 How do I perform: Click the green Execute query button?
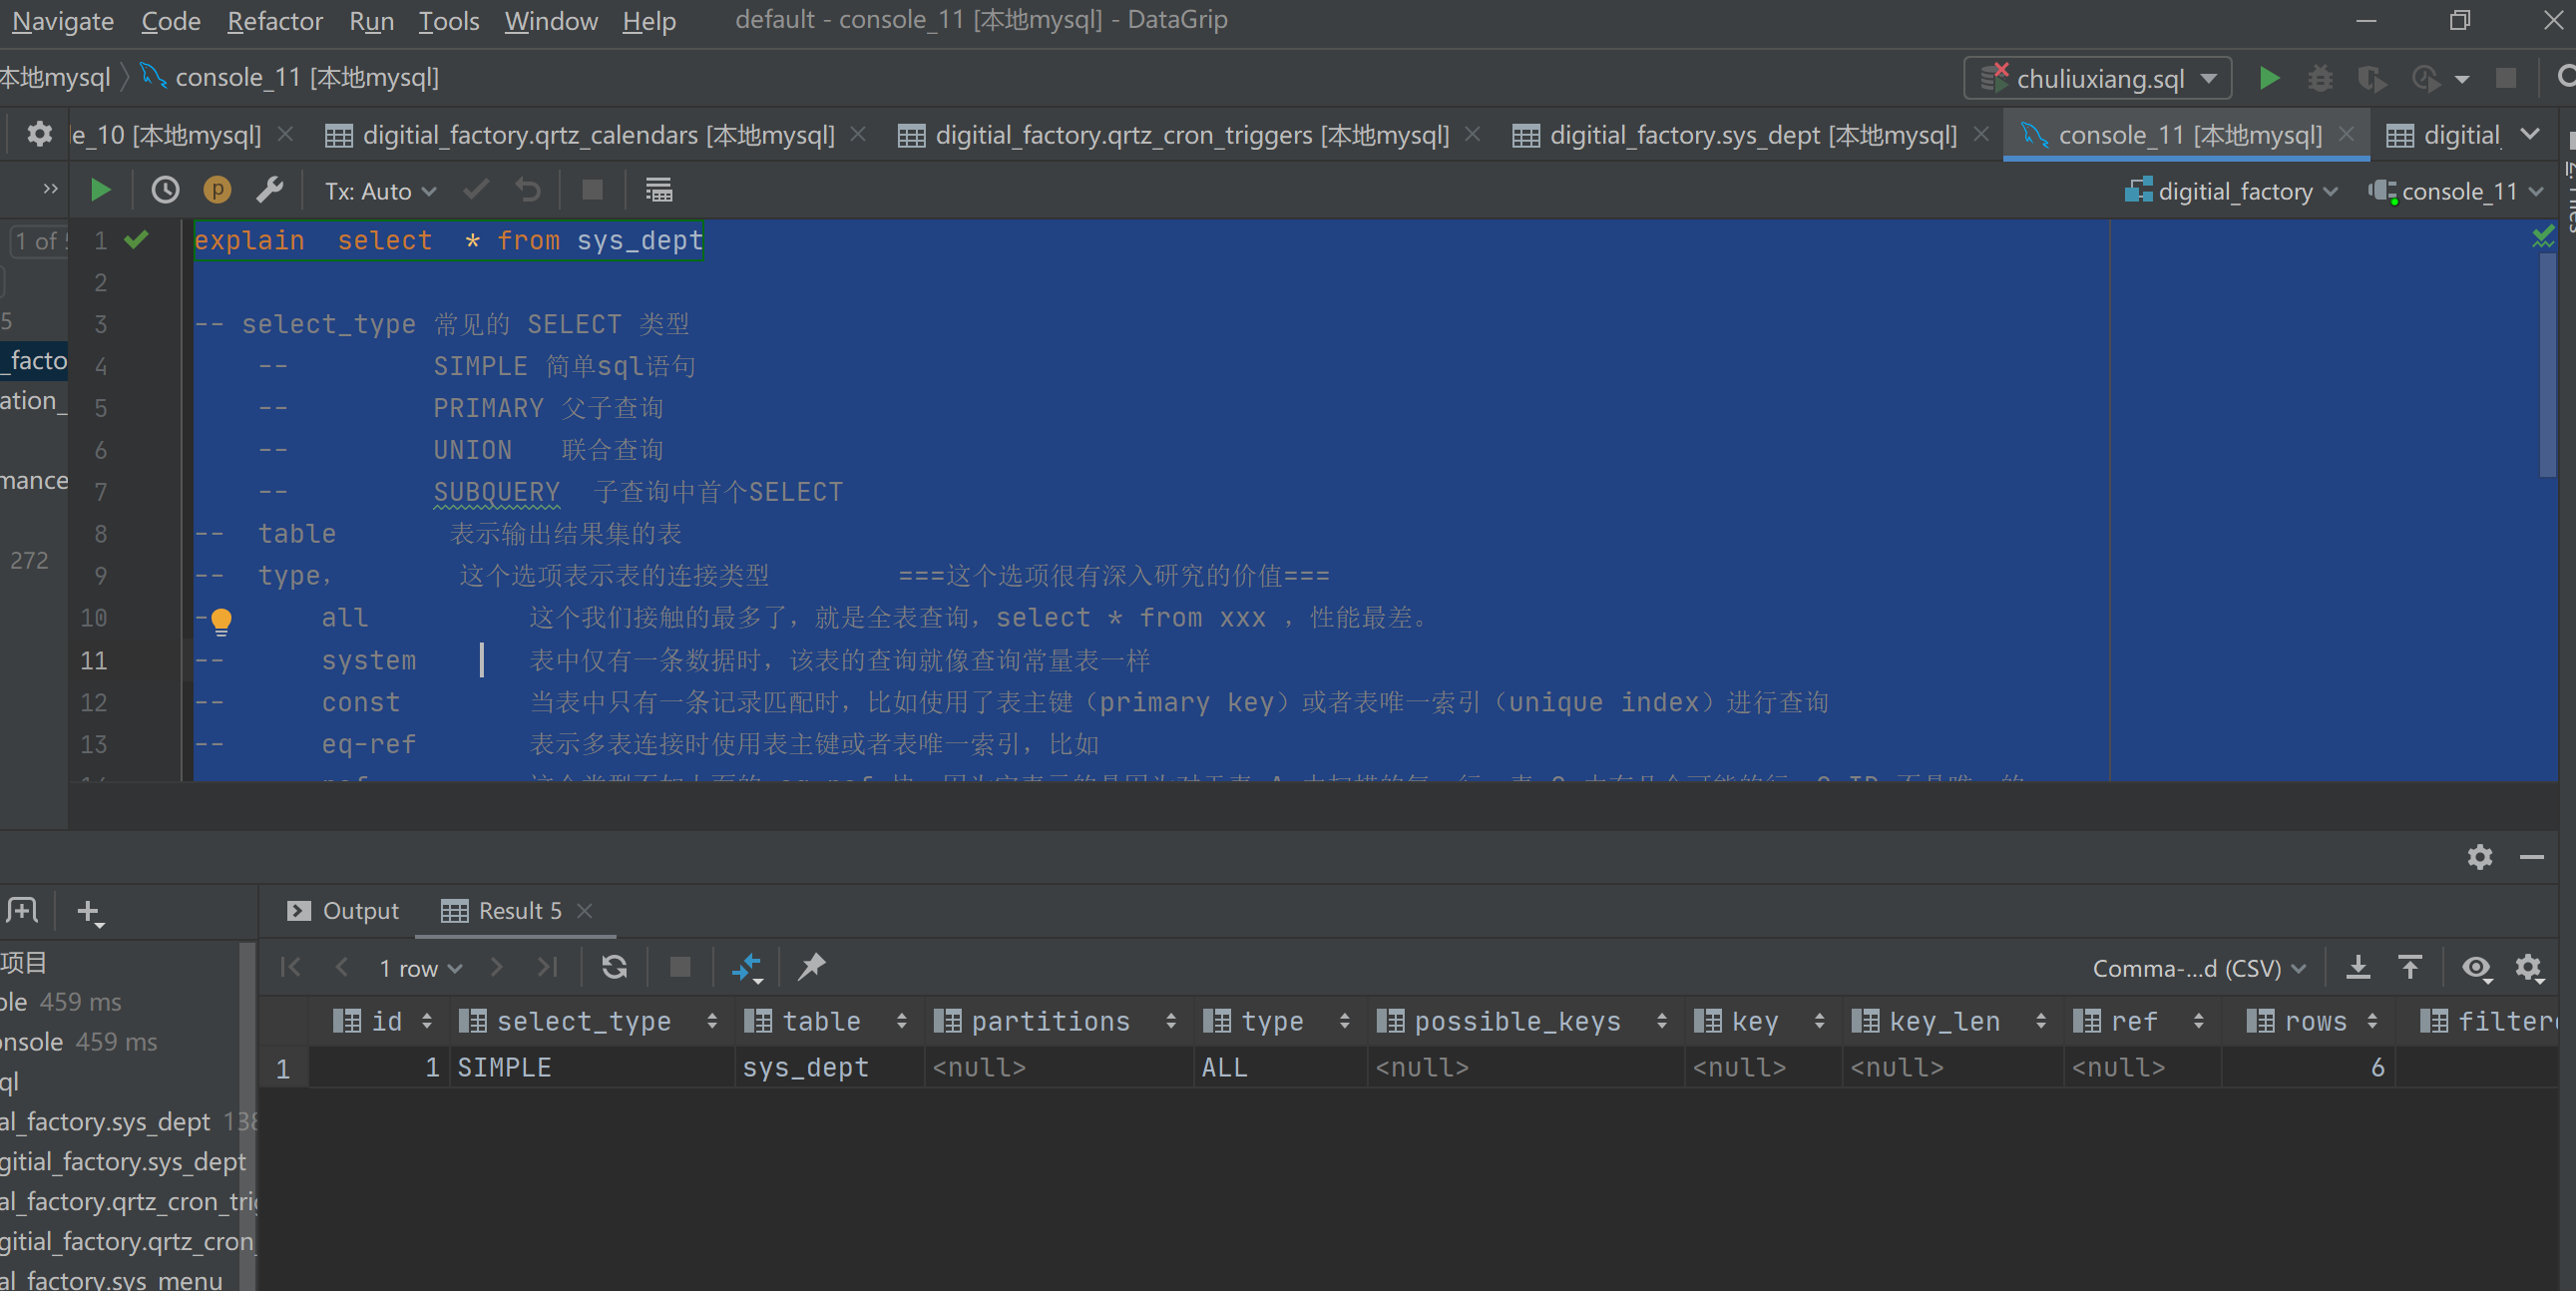[100, 190]
